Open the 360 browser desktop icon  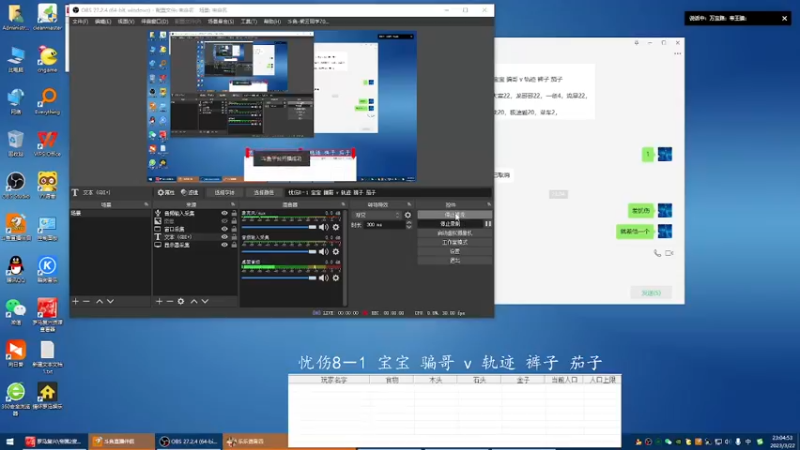pos(16,399)
